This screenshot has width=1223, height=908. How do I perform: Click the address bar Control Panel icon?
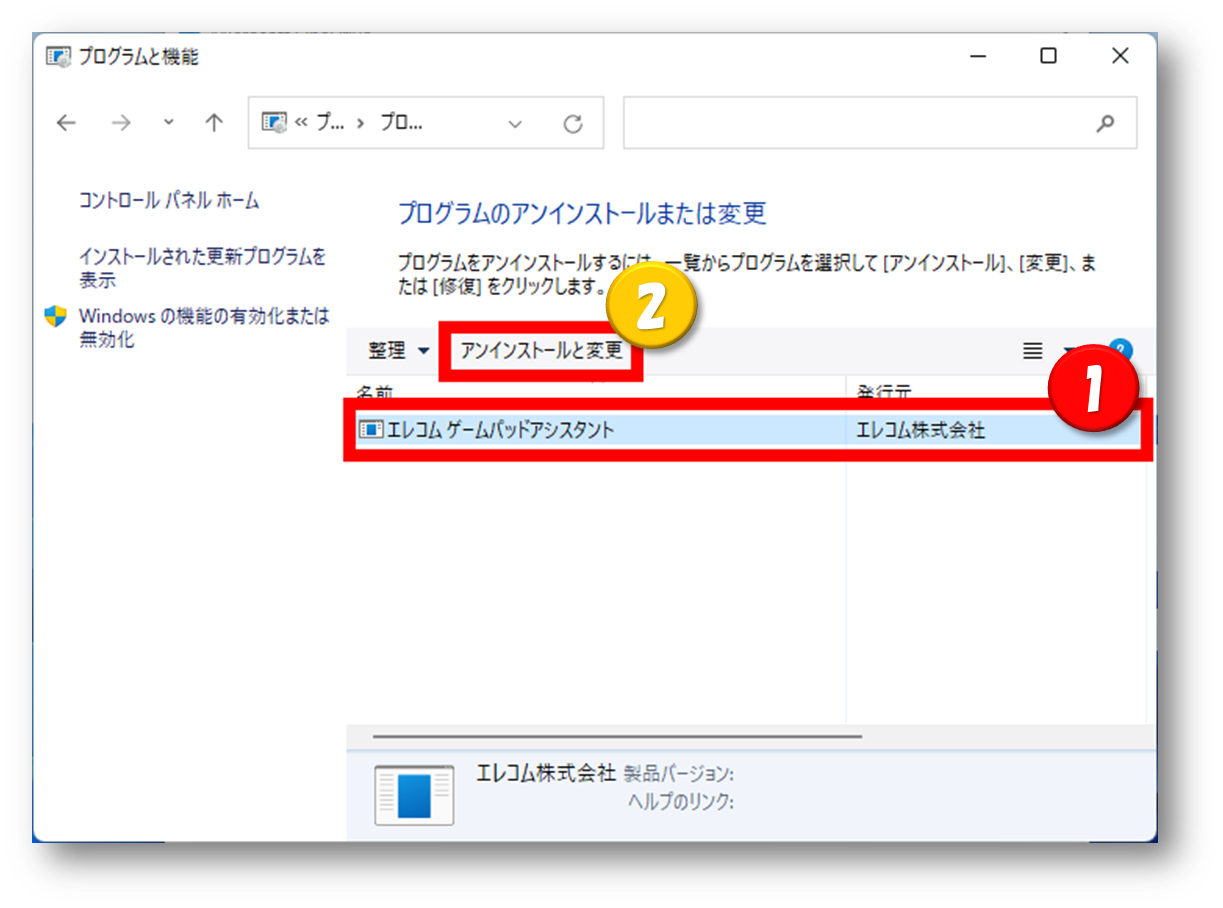pos(273,123)
